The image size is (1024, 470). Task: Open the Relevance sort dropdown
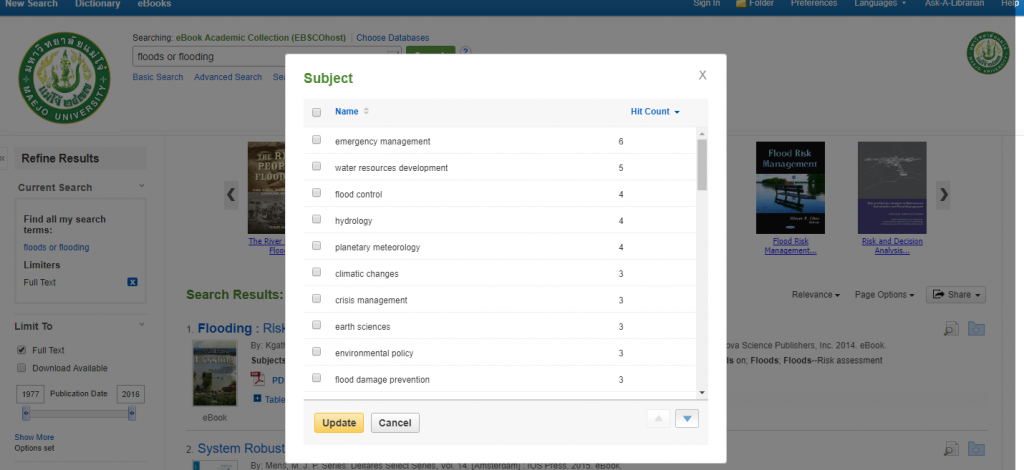(x=816, y=295)
